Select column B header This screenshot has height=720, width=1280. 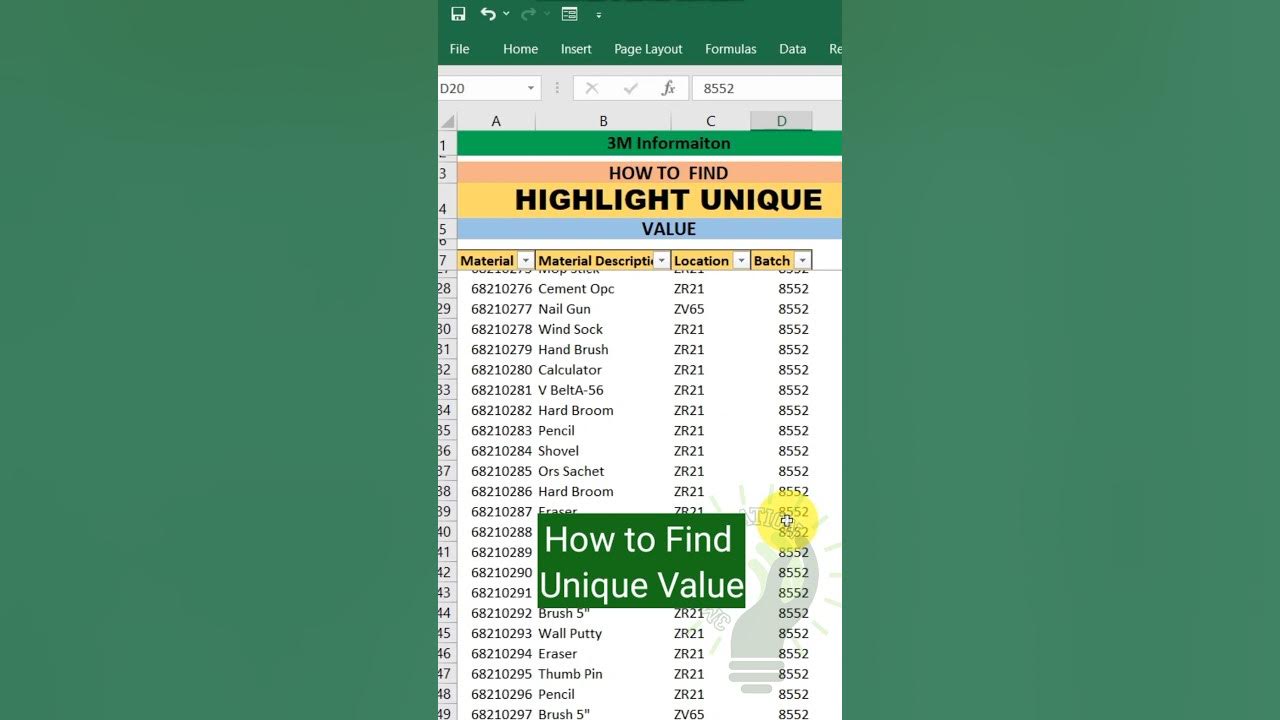[603, 121]
